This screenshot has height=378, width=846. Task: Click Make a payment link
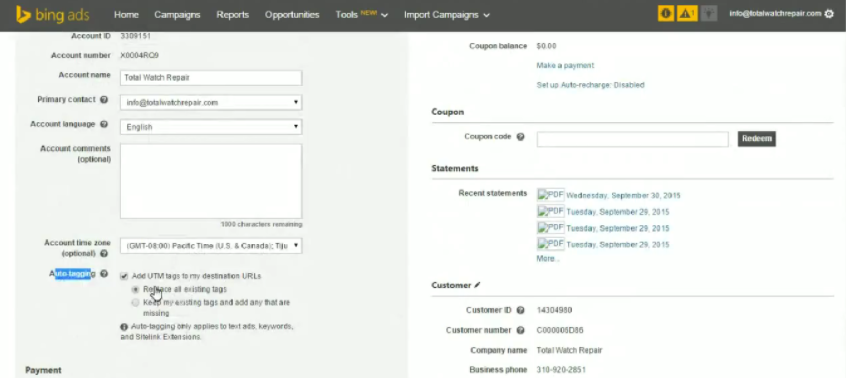point(565,65)
